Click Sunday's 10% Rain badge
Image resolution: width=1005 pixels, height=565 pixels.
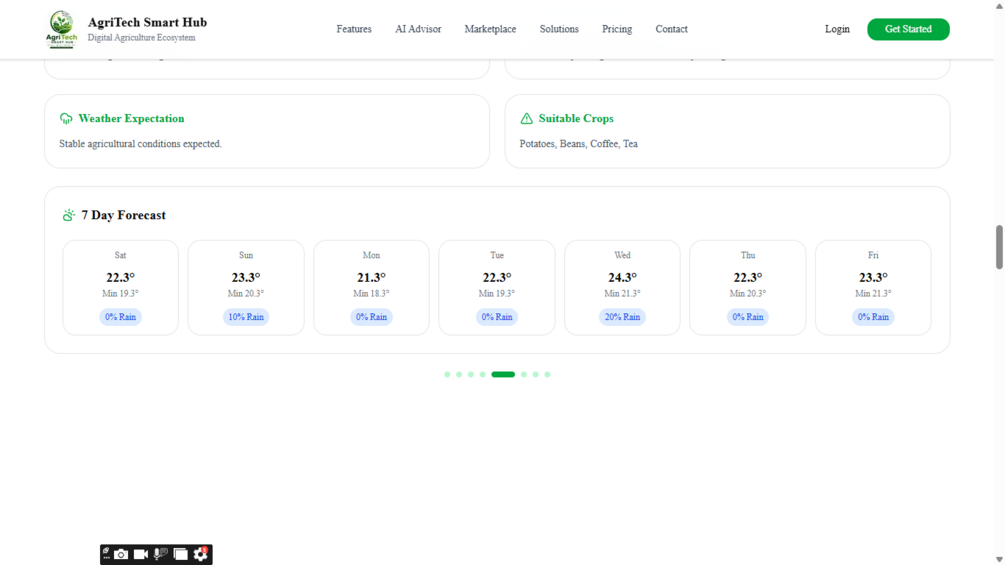point(246,317)
